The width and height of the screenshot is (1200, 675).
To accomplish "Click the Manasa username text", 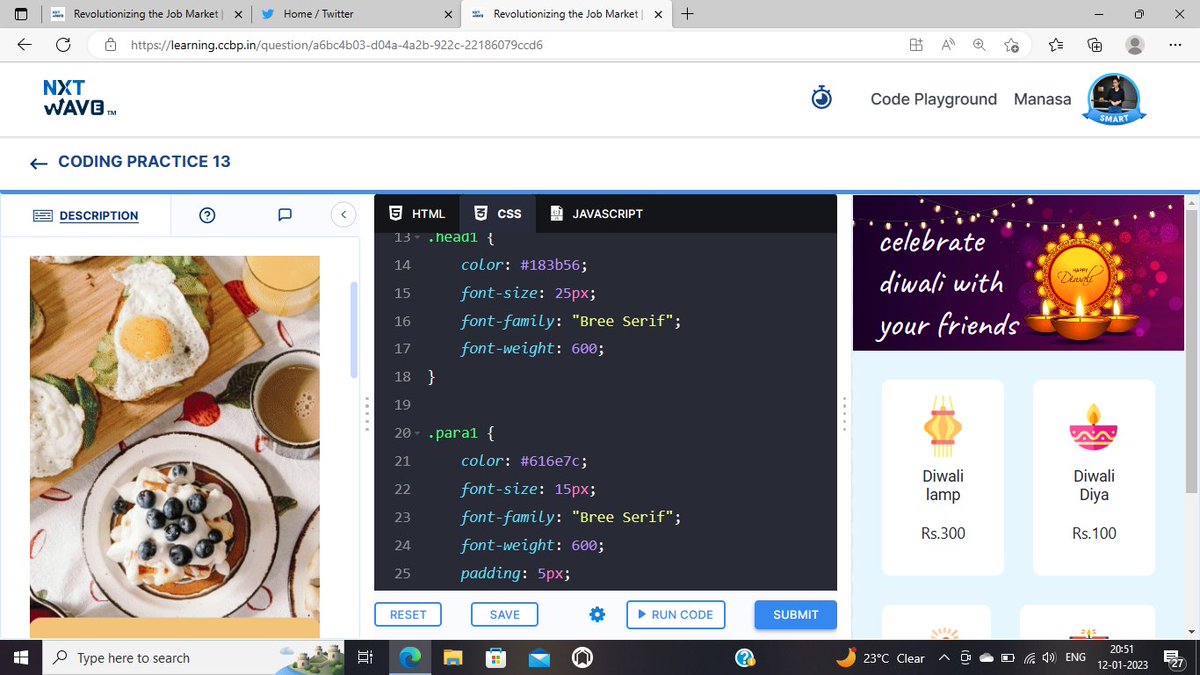I will coord(1042,99).
